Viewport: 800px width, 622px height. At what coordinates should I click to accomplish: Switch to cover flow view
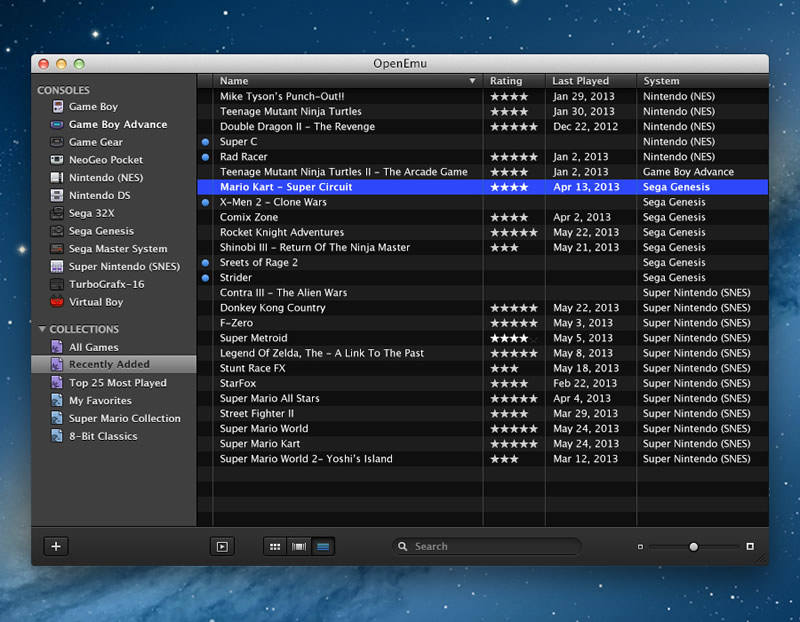coord(299,547)
